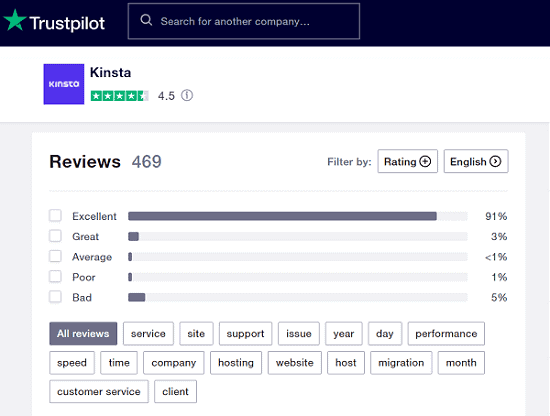Click the plus icon in Rating filter

pos(425,161)
